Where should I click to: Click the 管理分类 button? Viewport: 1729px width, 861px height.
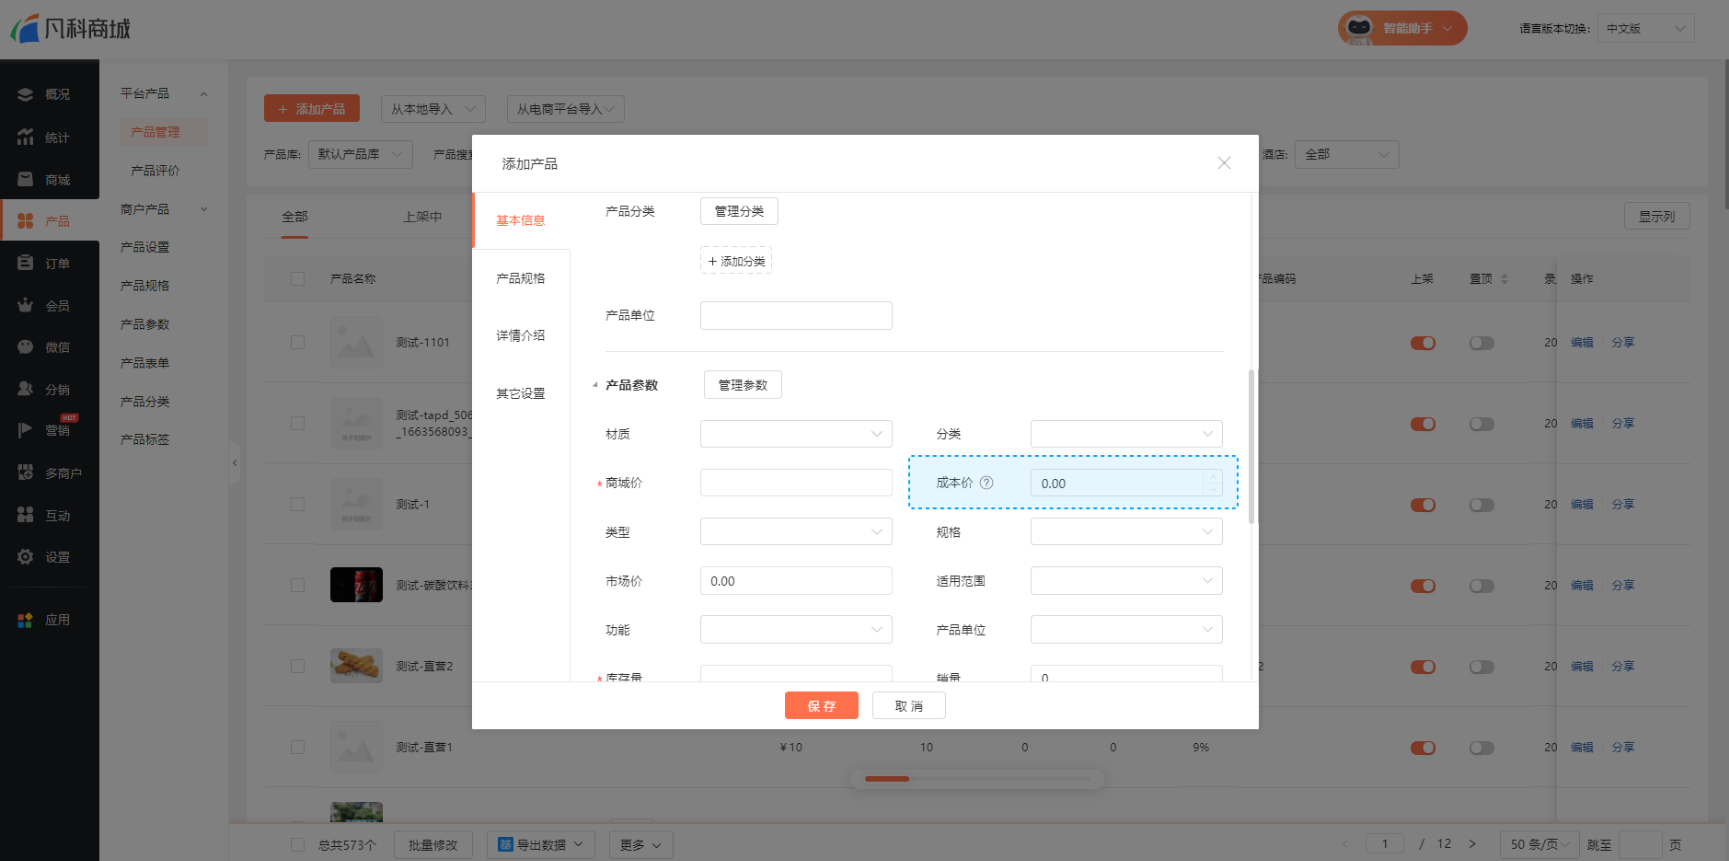click(x=739, y=211)
